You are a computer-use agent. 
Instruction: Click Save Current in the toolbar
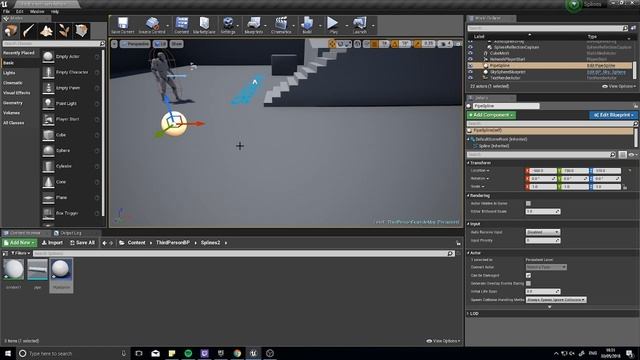(x=122, y=25)
